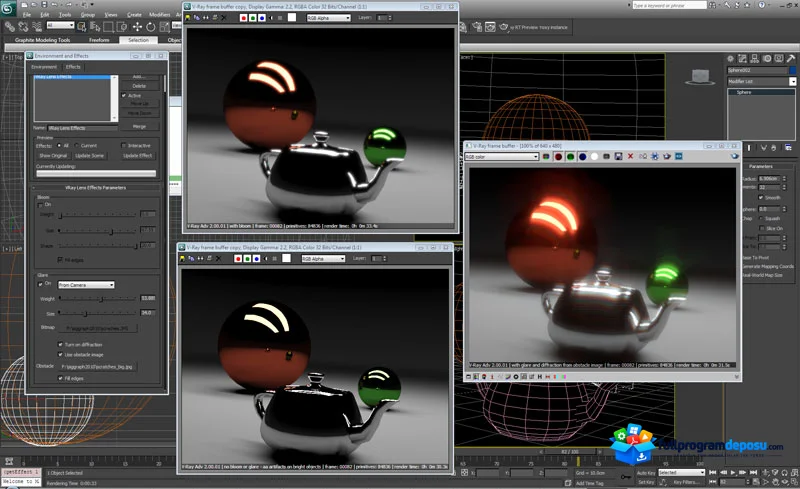Click the Update Scene button
The height and width of the screenshot is (489, 800).
[x=89, y=156]
